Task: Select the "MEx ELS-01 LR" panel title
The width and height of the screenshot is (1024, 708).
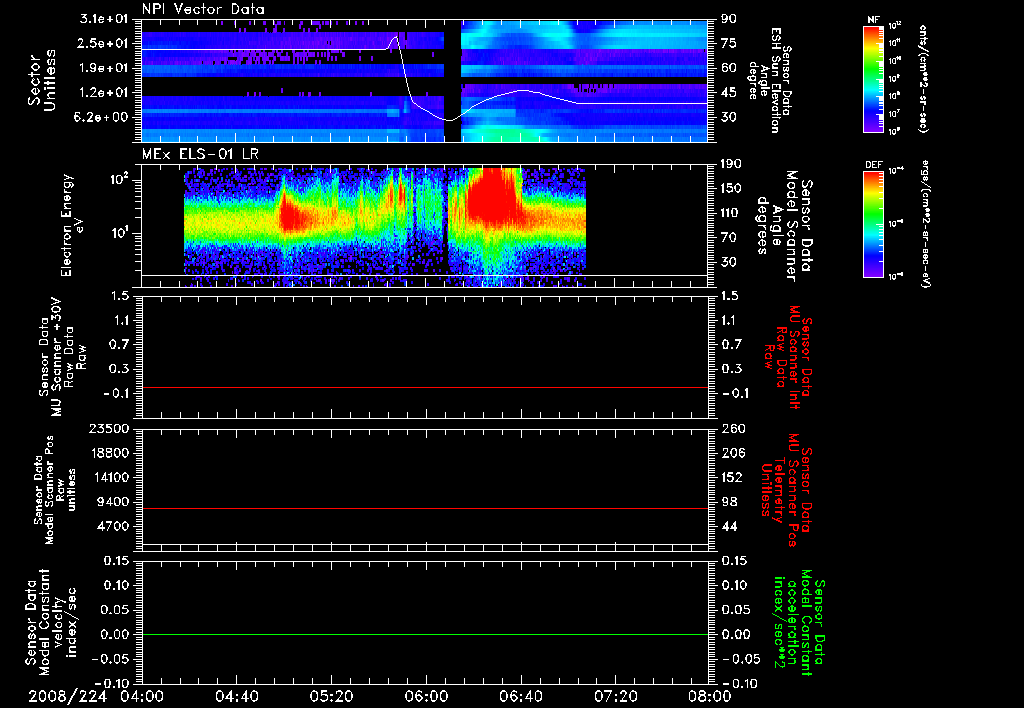Action: (x=200, y=154)
